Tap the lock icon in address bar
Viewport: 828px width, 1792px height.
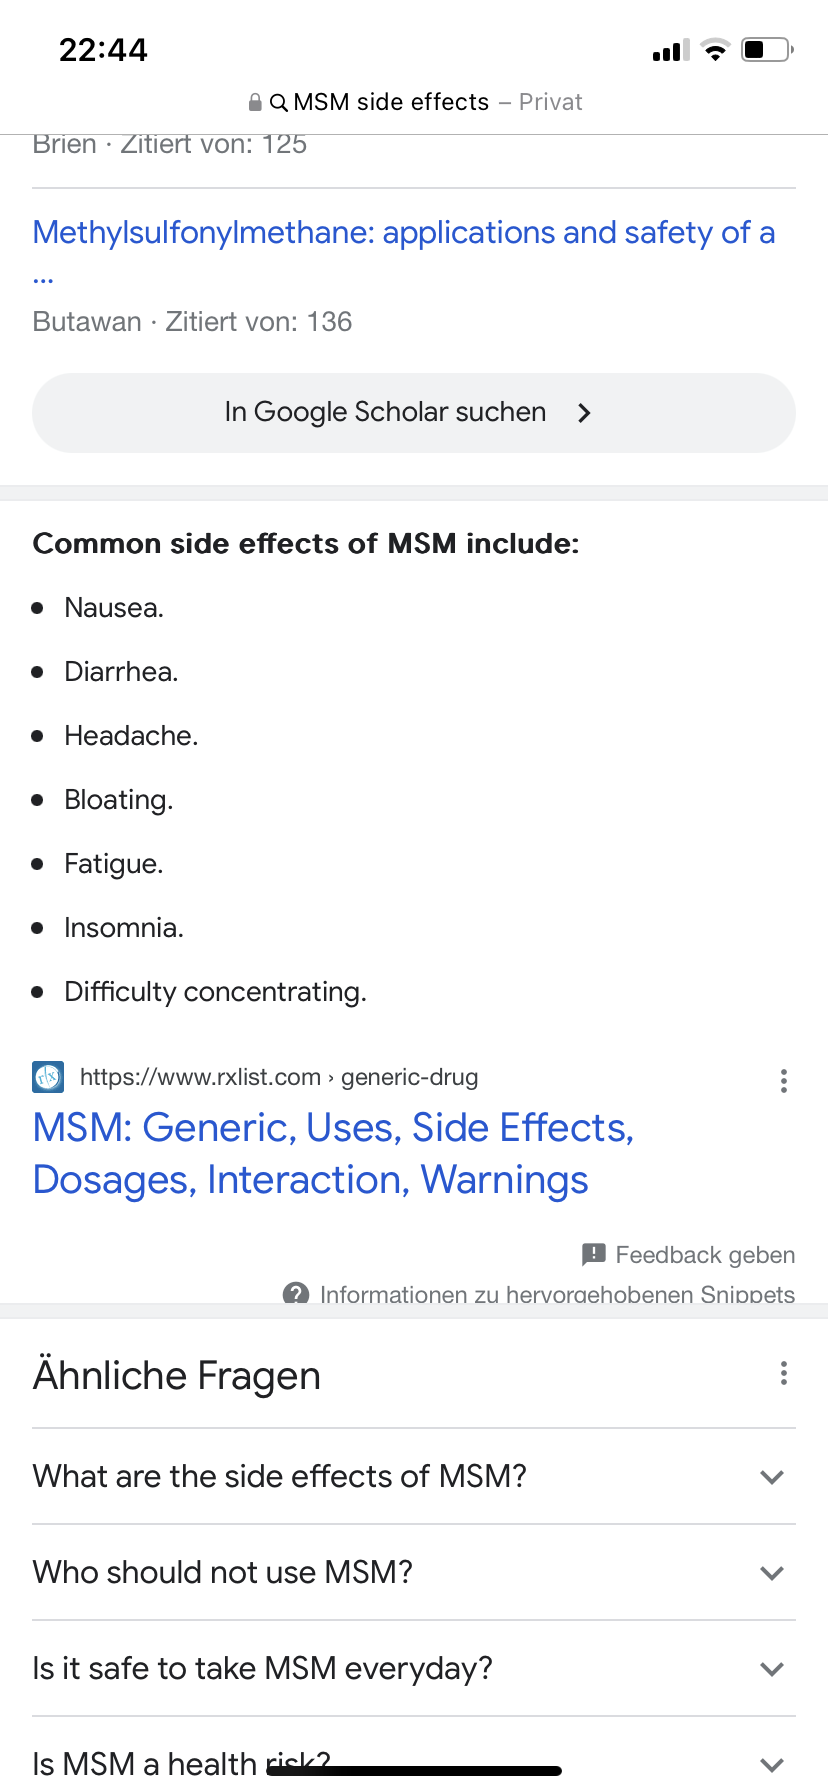255,102
